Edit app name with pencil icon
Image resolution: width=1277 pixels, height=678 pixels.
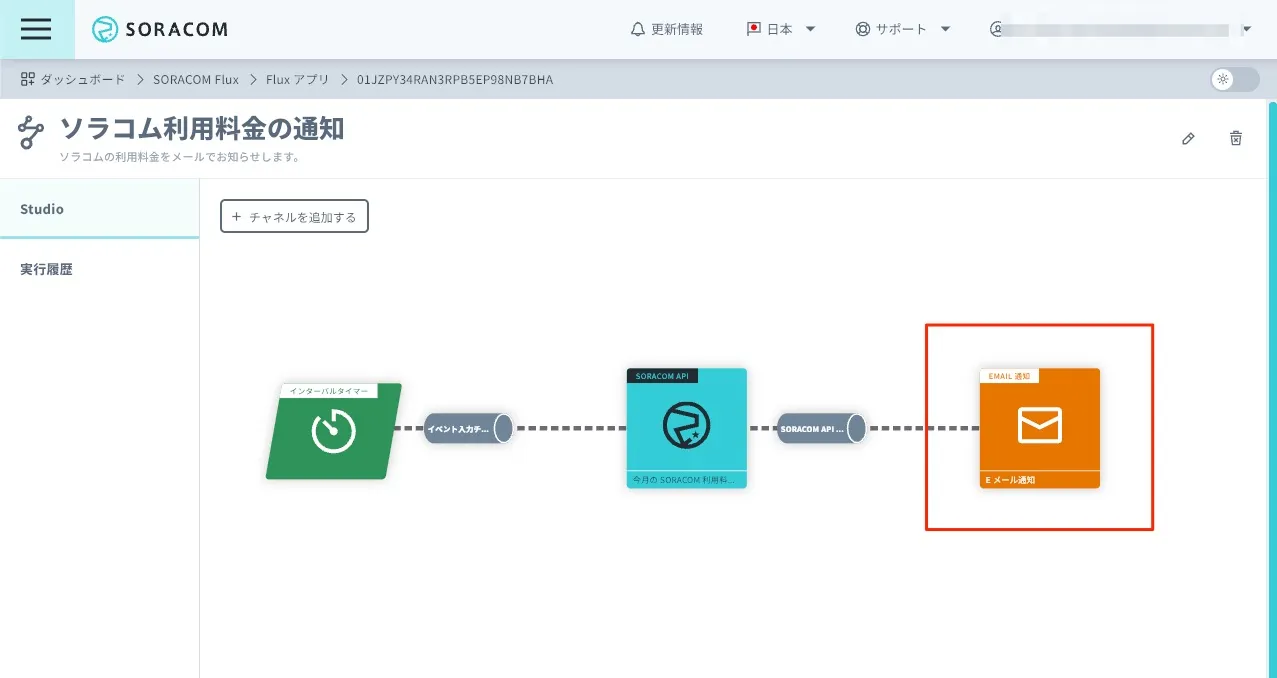1188,138
